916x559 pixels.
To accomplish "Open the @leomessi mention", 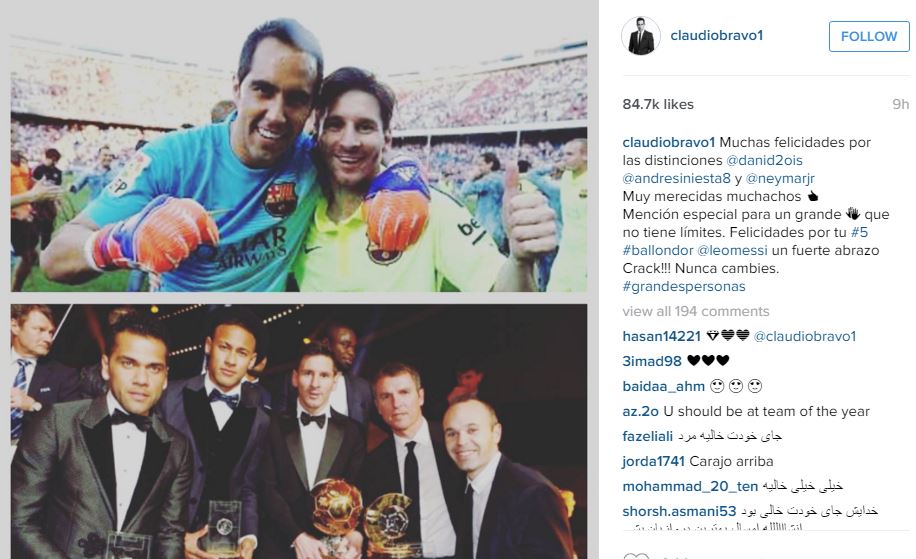I will click(x=733, y=251).
